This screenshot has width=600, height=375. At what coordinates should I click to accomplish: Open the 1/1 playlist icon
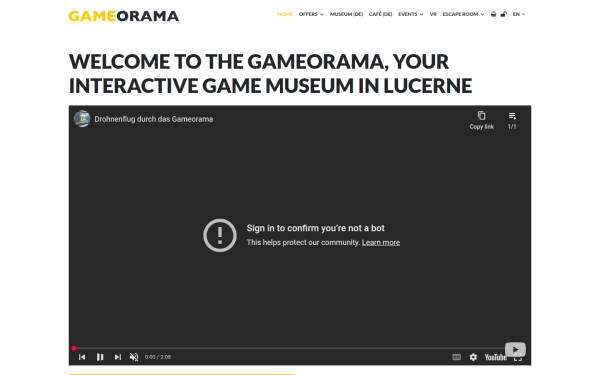tap(512, 120)
